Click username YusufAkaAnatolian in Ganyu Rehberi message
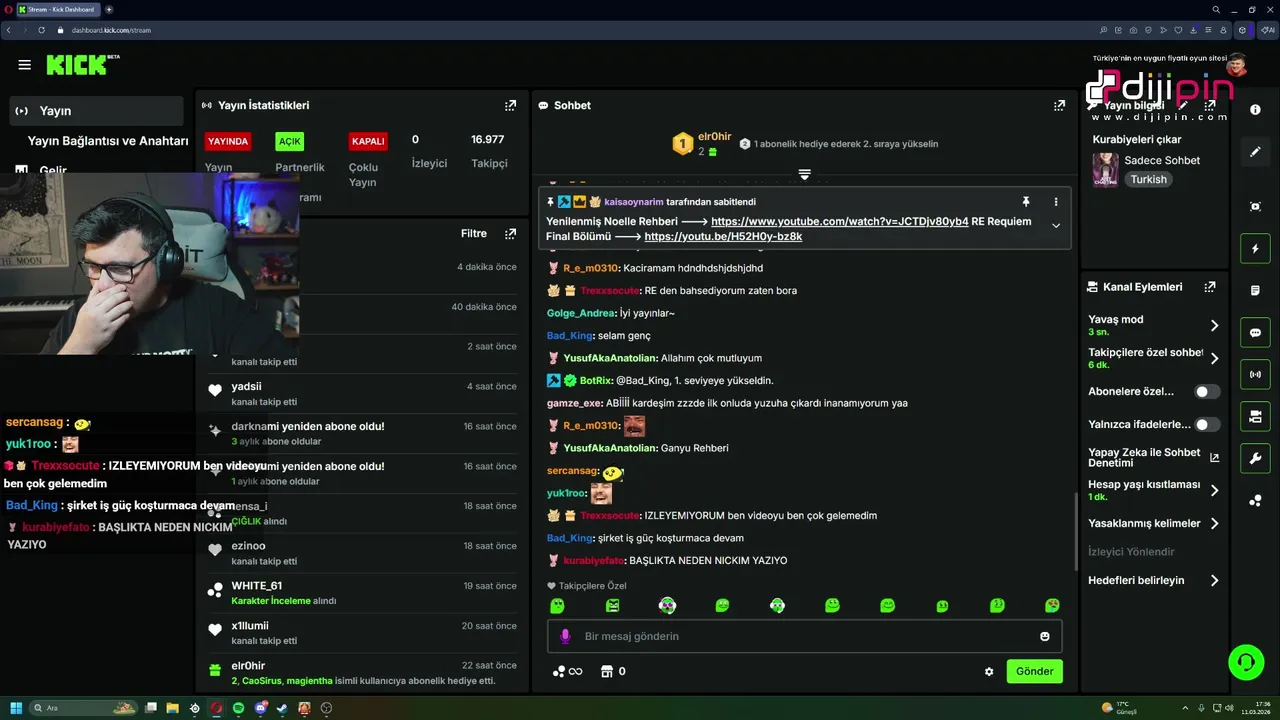This screenshot has width=1280, height=720. point(610,448)
